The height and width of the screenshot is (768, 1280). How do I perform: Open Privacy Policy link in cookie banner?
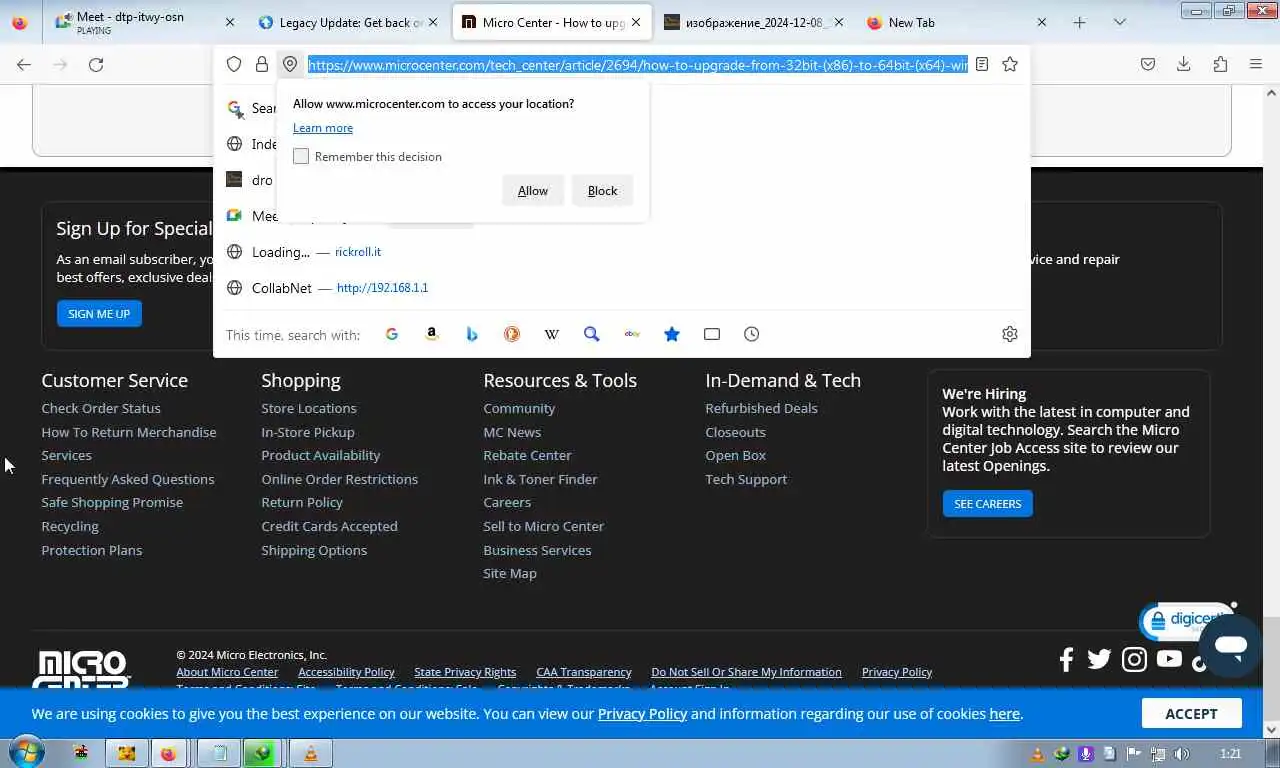642,714
